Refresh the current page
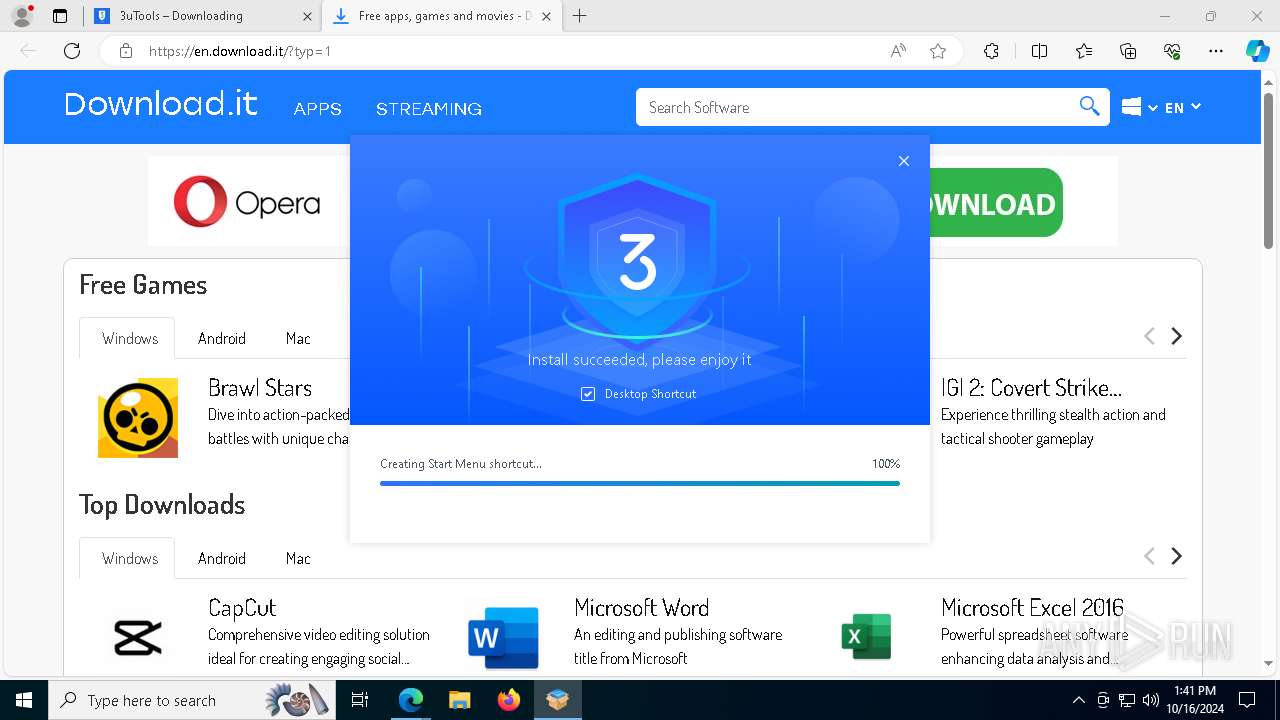Screen dimensions: 1280x720 (x=72, y=51)
